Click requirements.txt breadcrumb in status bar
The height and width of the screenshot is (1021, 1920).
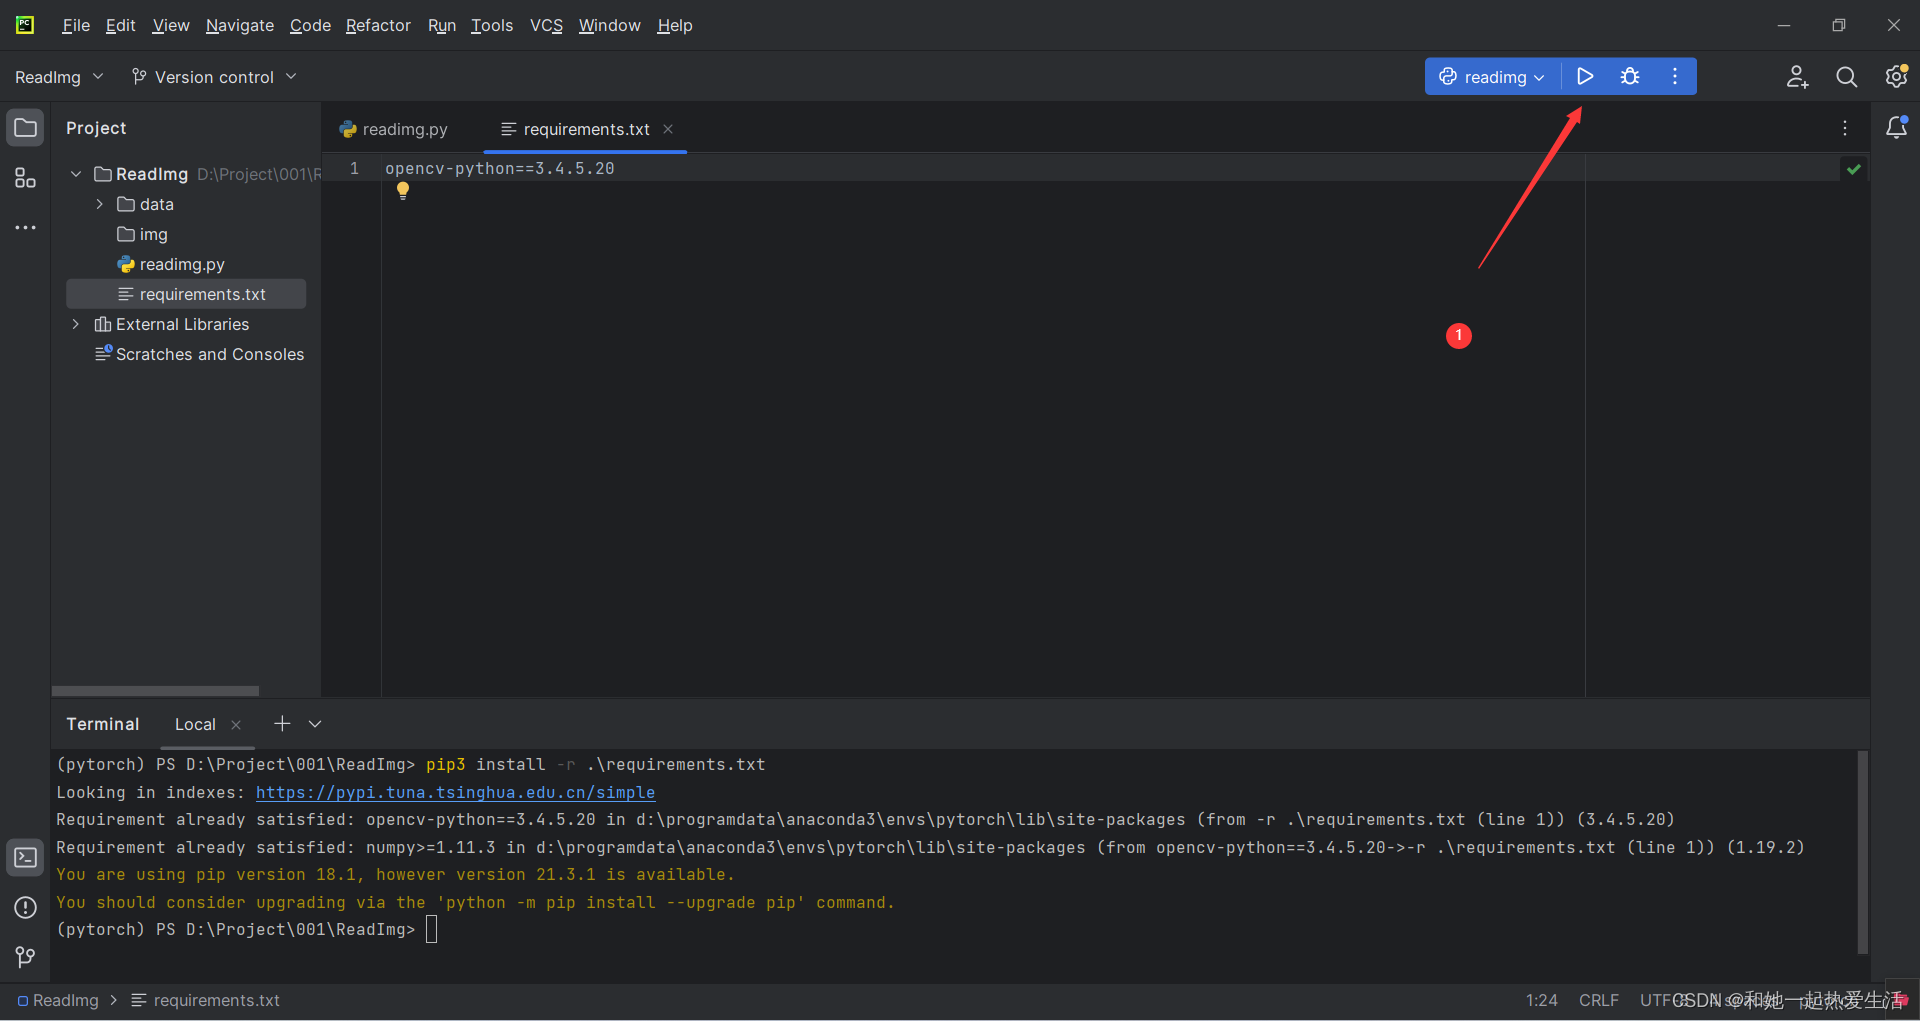(x=206, y=1000)
